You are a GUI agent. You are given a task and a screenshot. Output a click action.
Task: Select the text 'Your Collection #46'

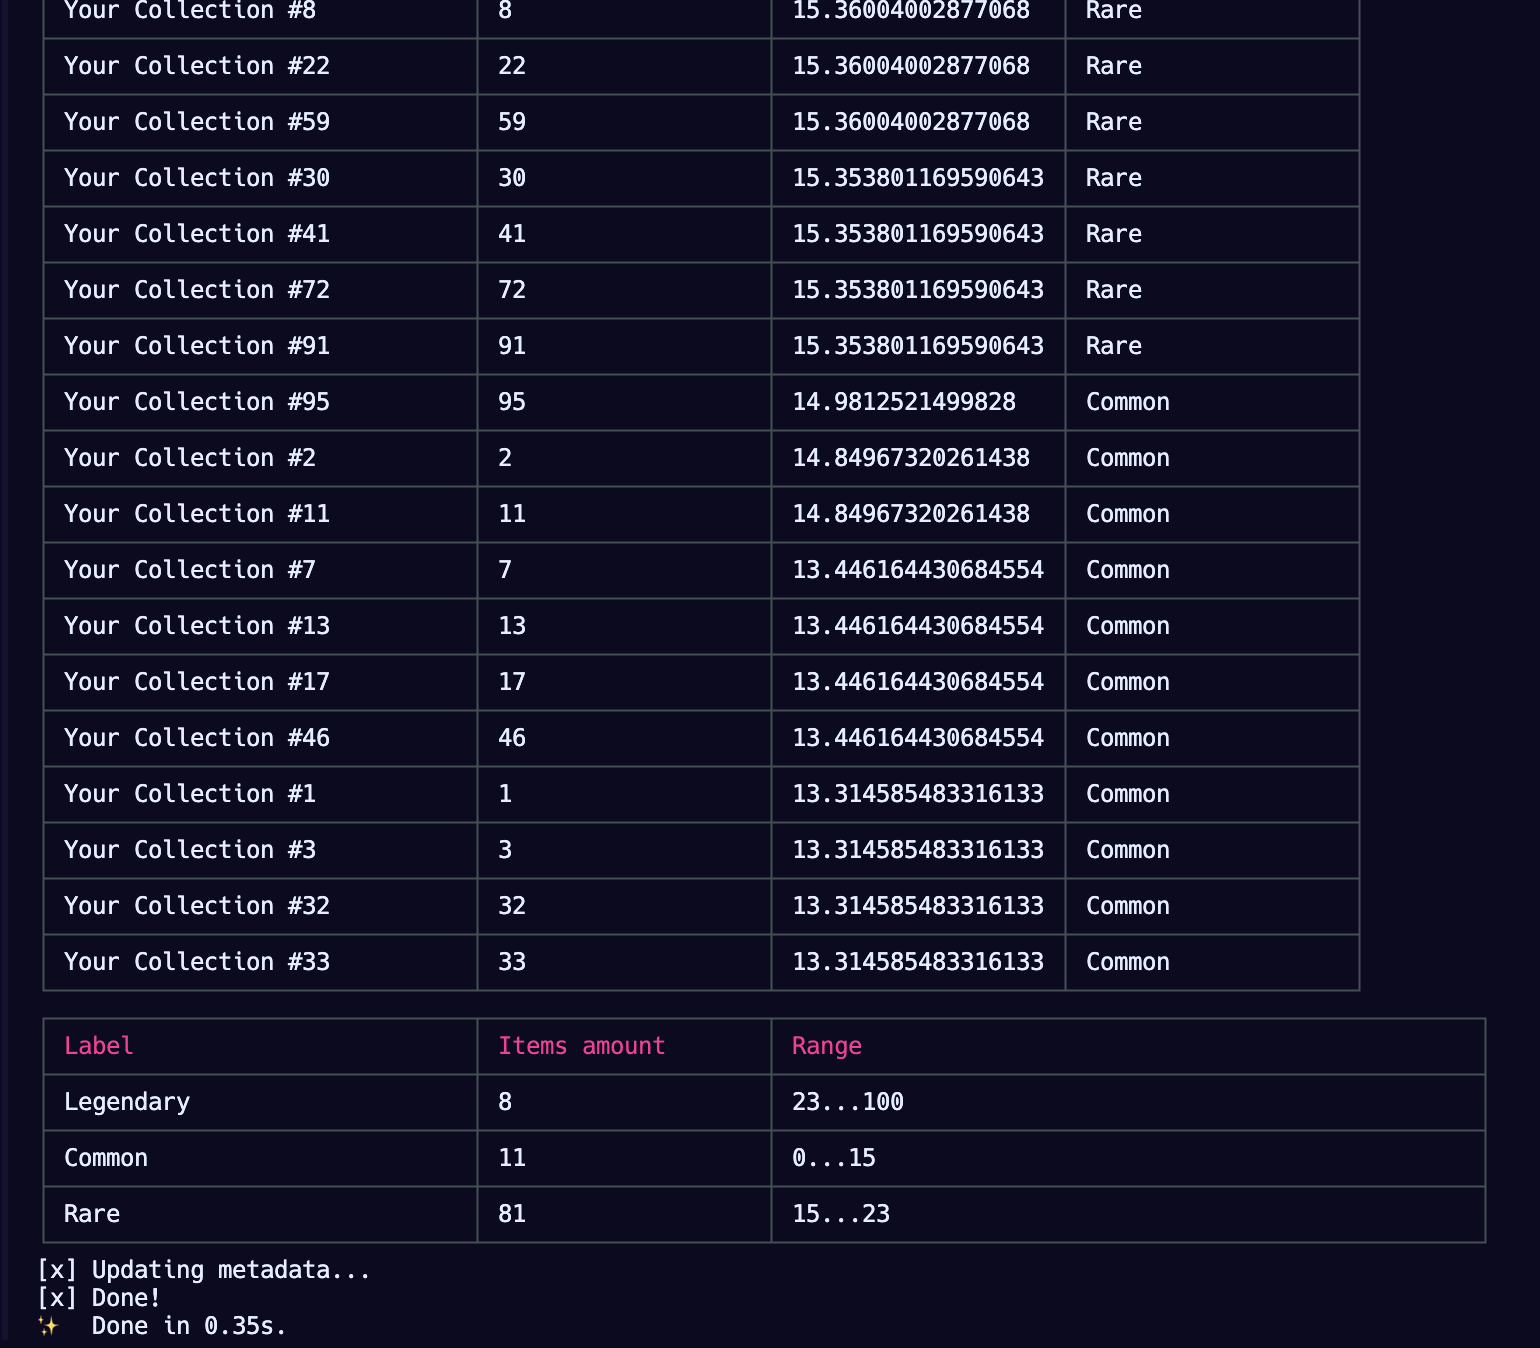click(197, 738)
